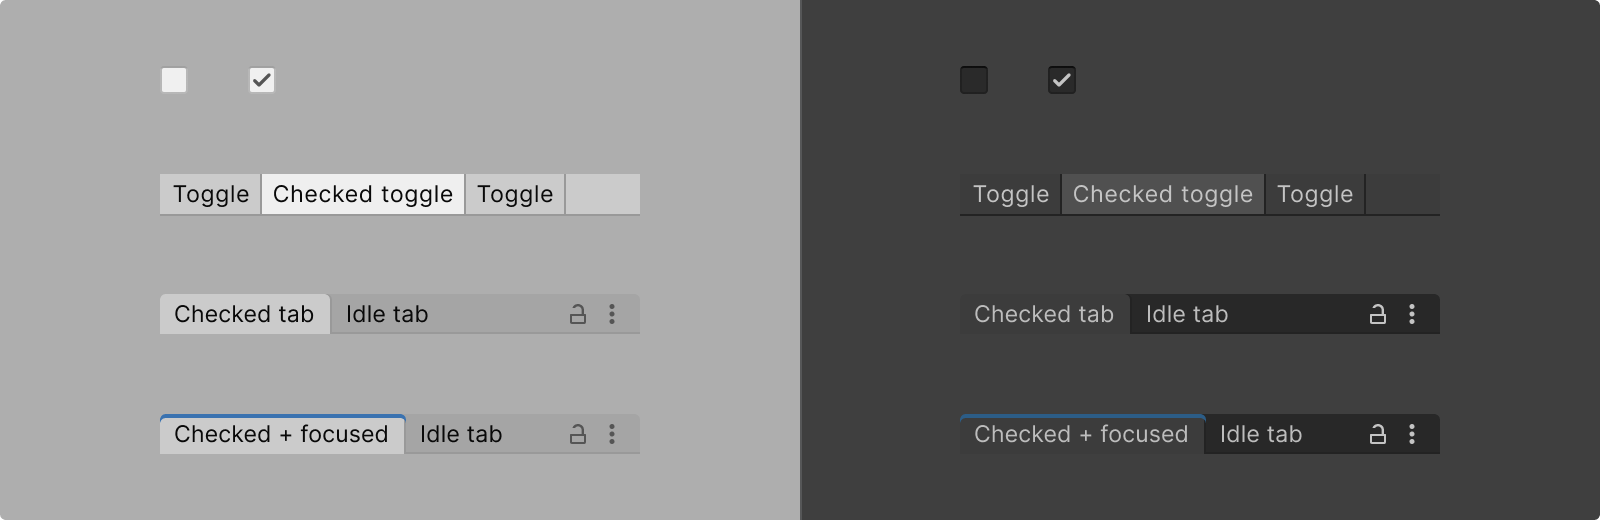Switch to the light Idle tab beside Checked + focused
1600x520 pixels.
pyautogui.click(x=461, y=435)
